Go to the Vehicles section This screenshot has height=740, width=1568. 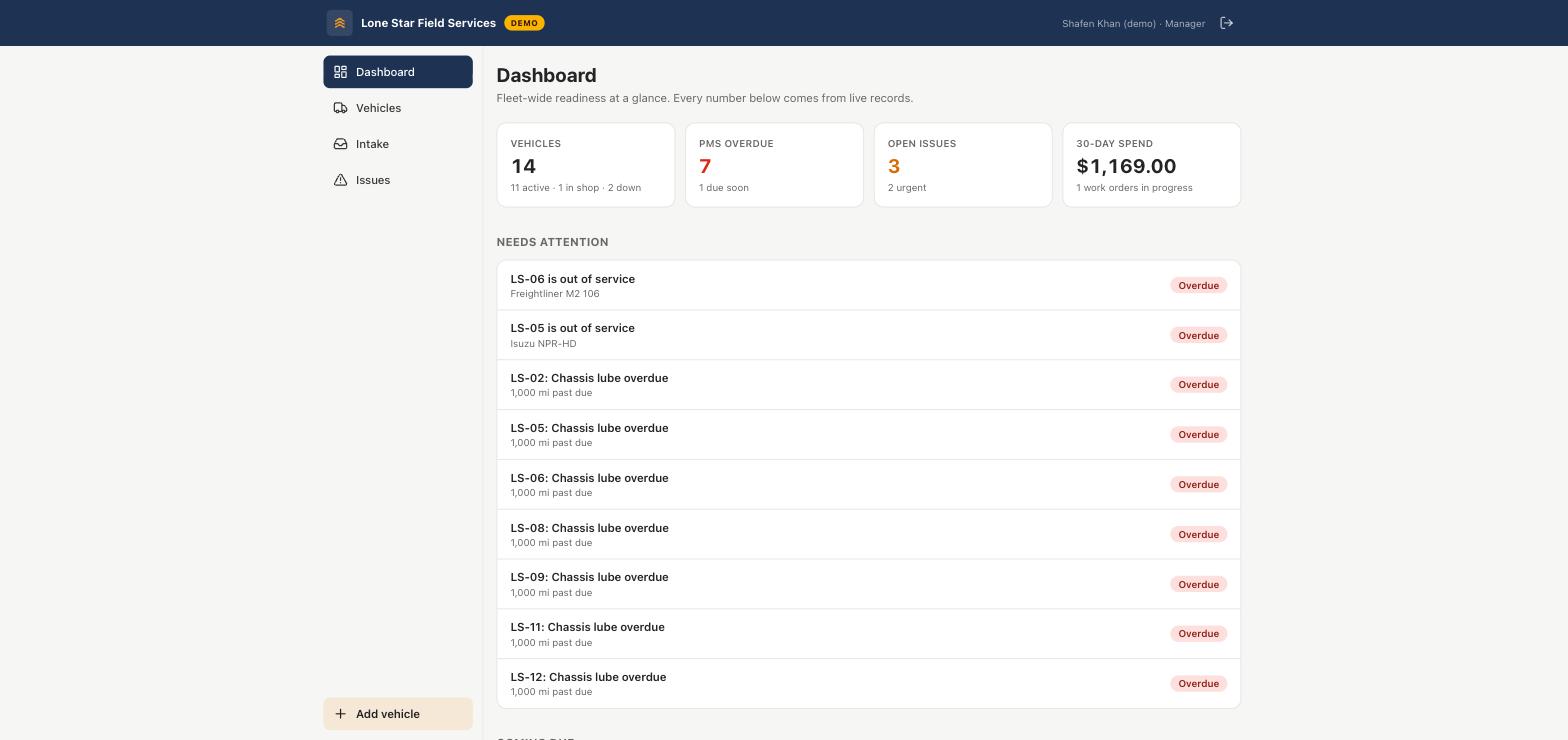[x=398, y=108]
